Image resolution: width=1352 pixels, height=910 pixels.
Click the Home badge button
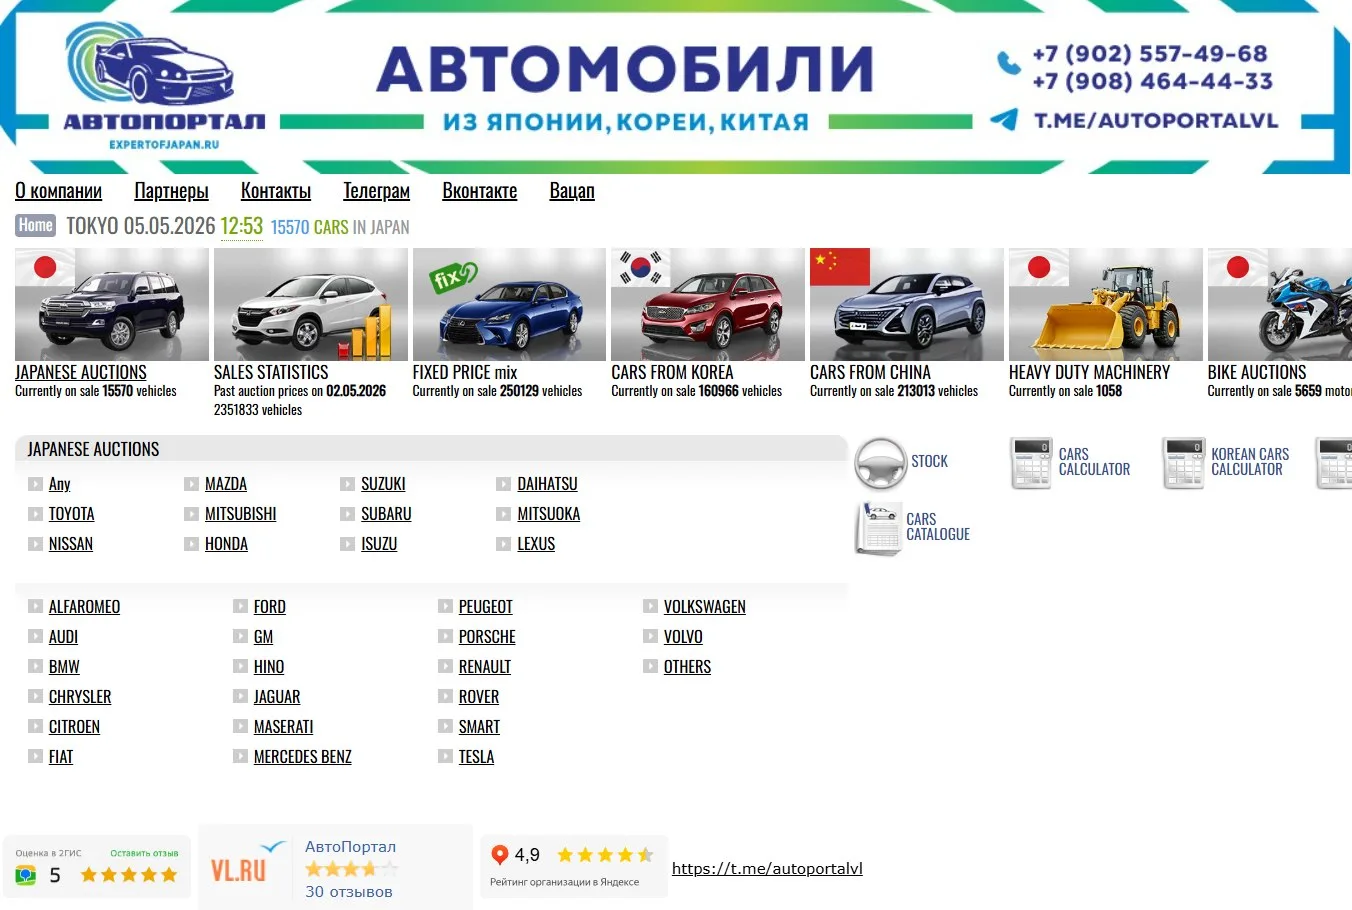point(36,225)
